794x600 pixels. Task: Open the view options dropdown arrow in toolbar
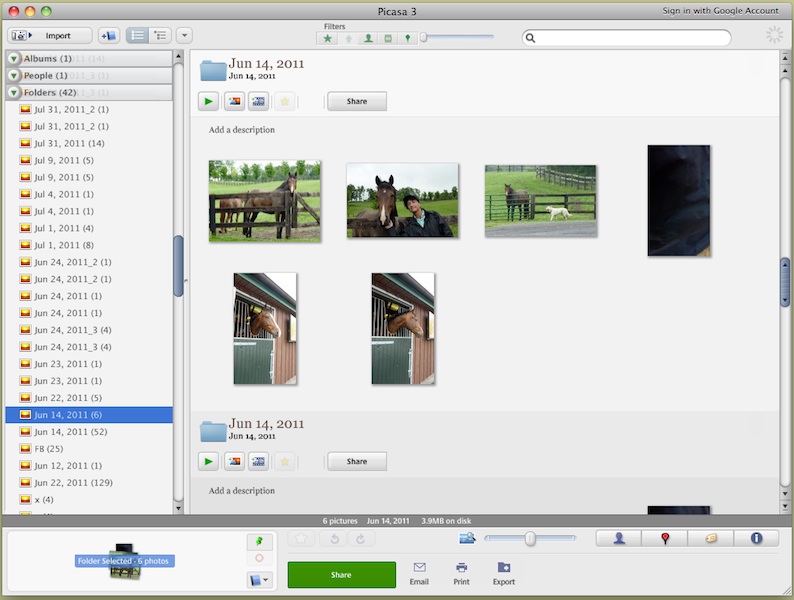184,35
